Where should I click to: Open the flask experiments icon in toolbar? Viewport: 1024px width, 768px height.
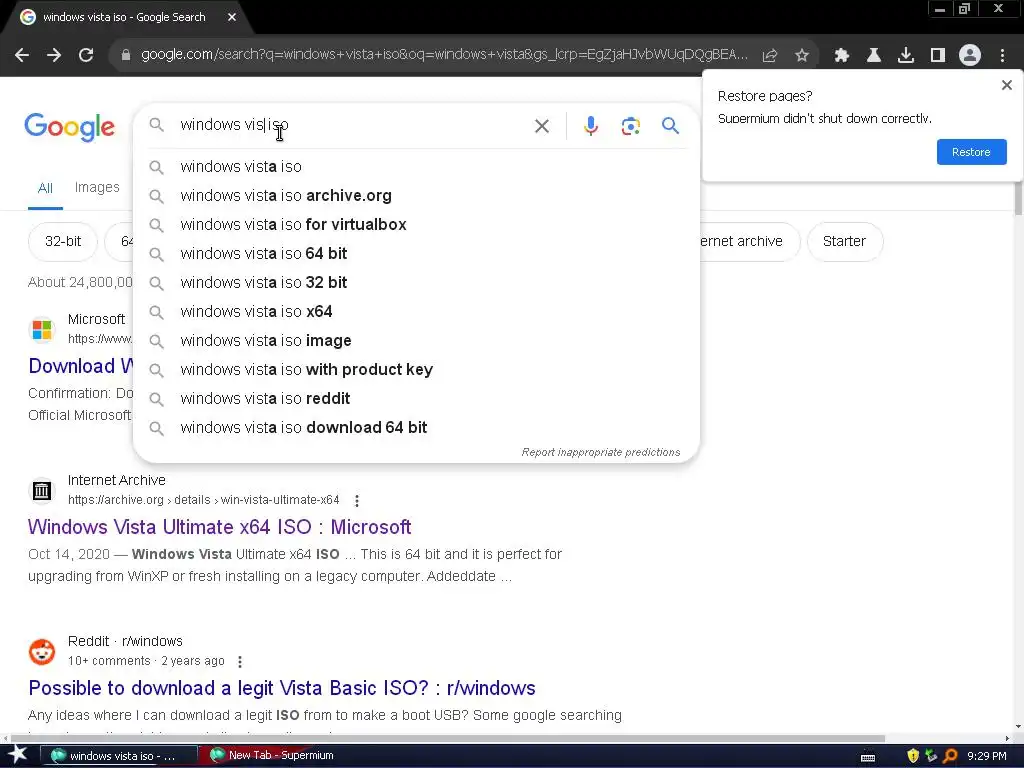pyautogui.click(x=874, y=56)
